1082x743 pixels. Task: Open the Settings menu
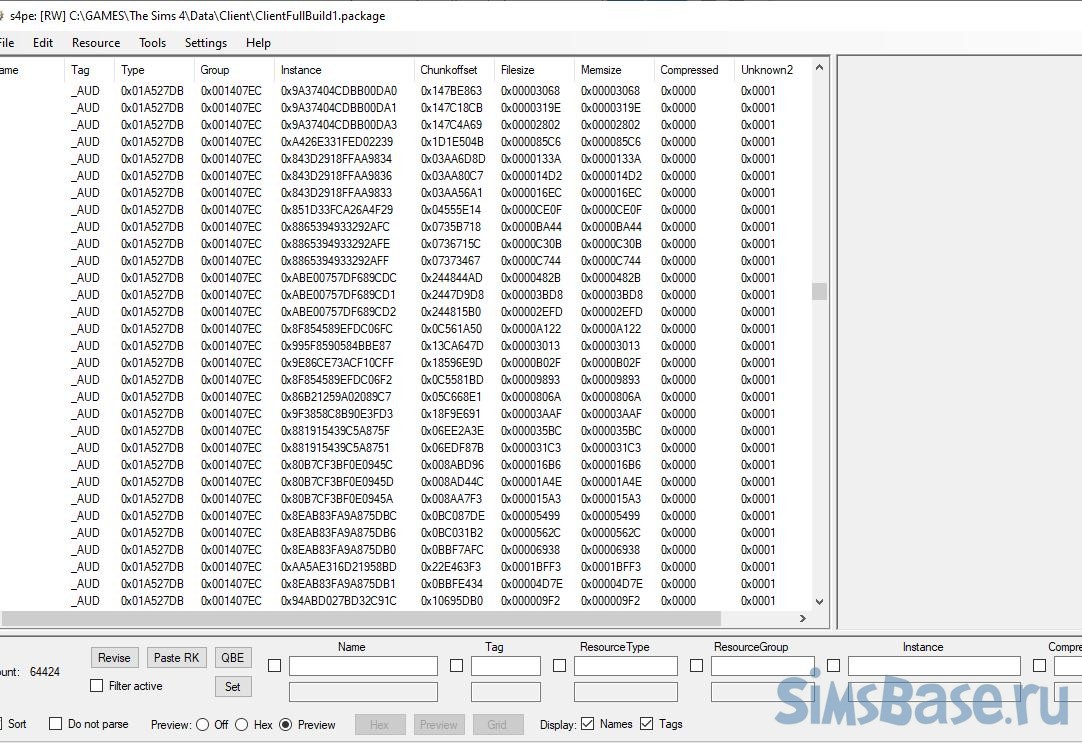[206, 43]
